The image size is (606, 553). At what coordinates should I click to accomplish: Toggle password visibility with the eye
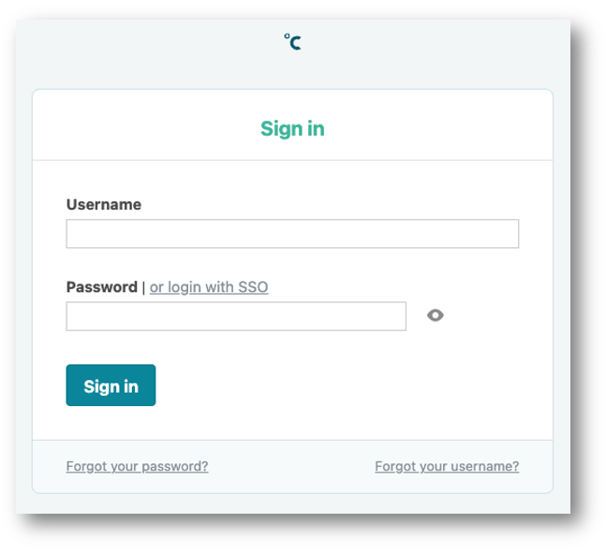pos(435,315)
